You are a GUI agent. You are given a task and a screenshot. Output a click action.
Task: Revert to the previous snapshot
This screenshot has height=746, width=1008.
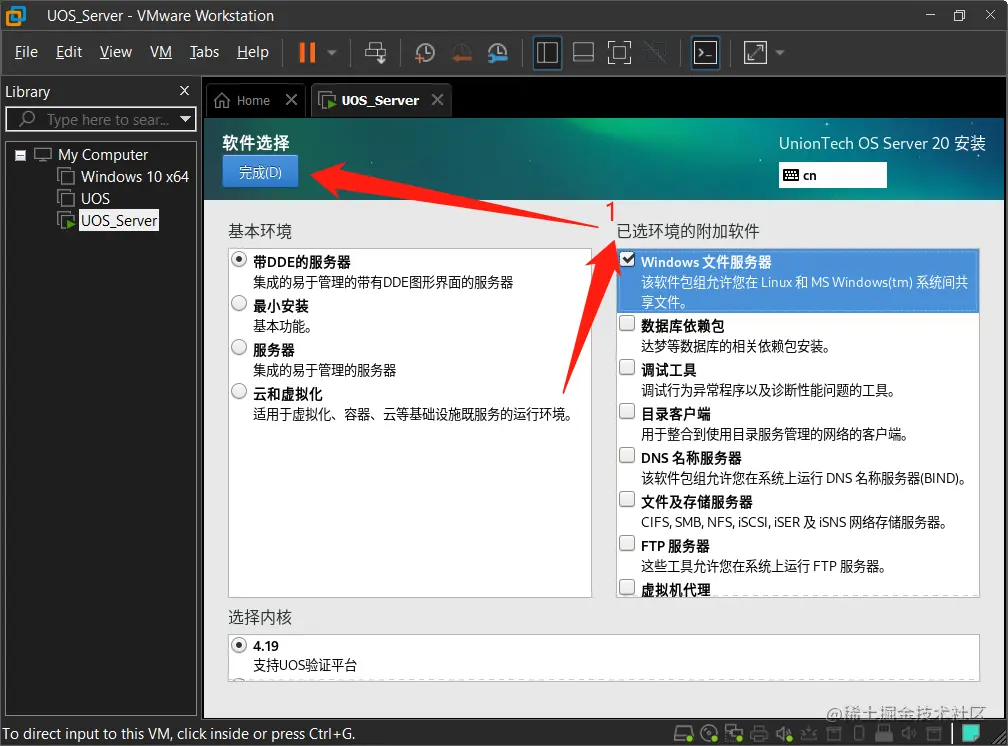[461, 53]
